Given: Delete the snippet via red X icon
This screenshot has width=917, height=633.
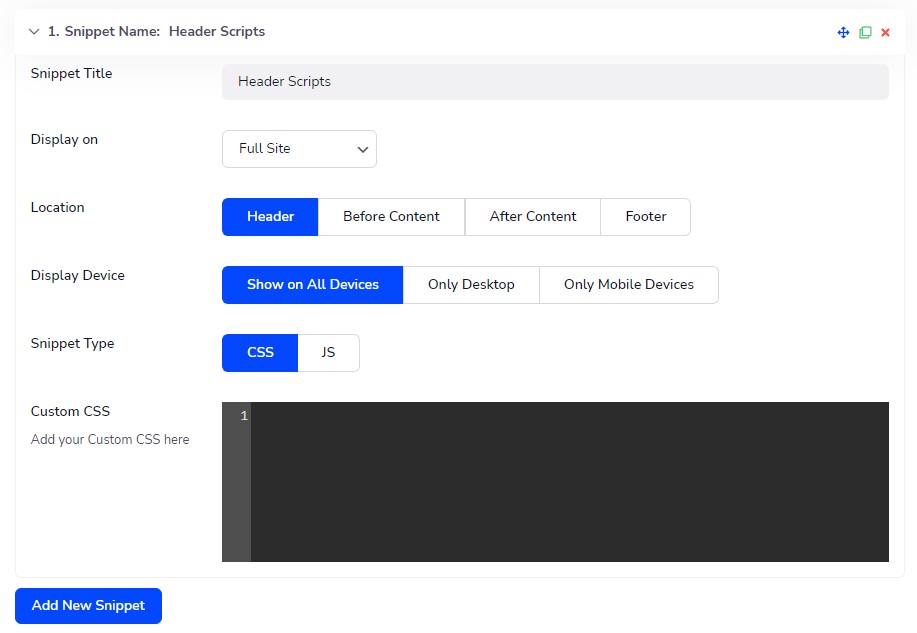Looking at the screenshot, I should pyautogui.click(x=885, y=31).
